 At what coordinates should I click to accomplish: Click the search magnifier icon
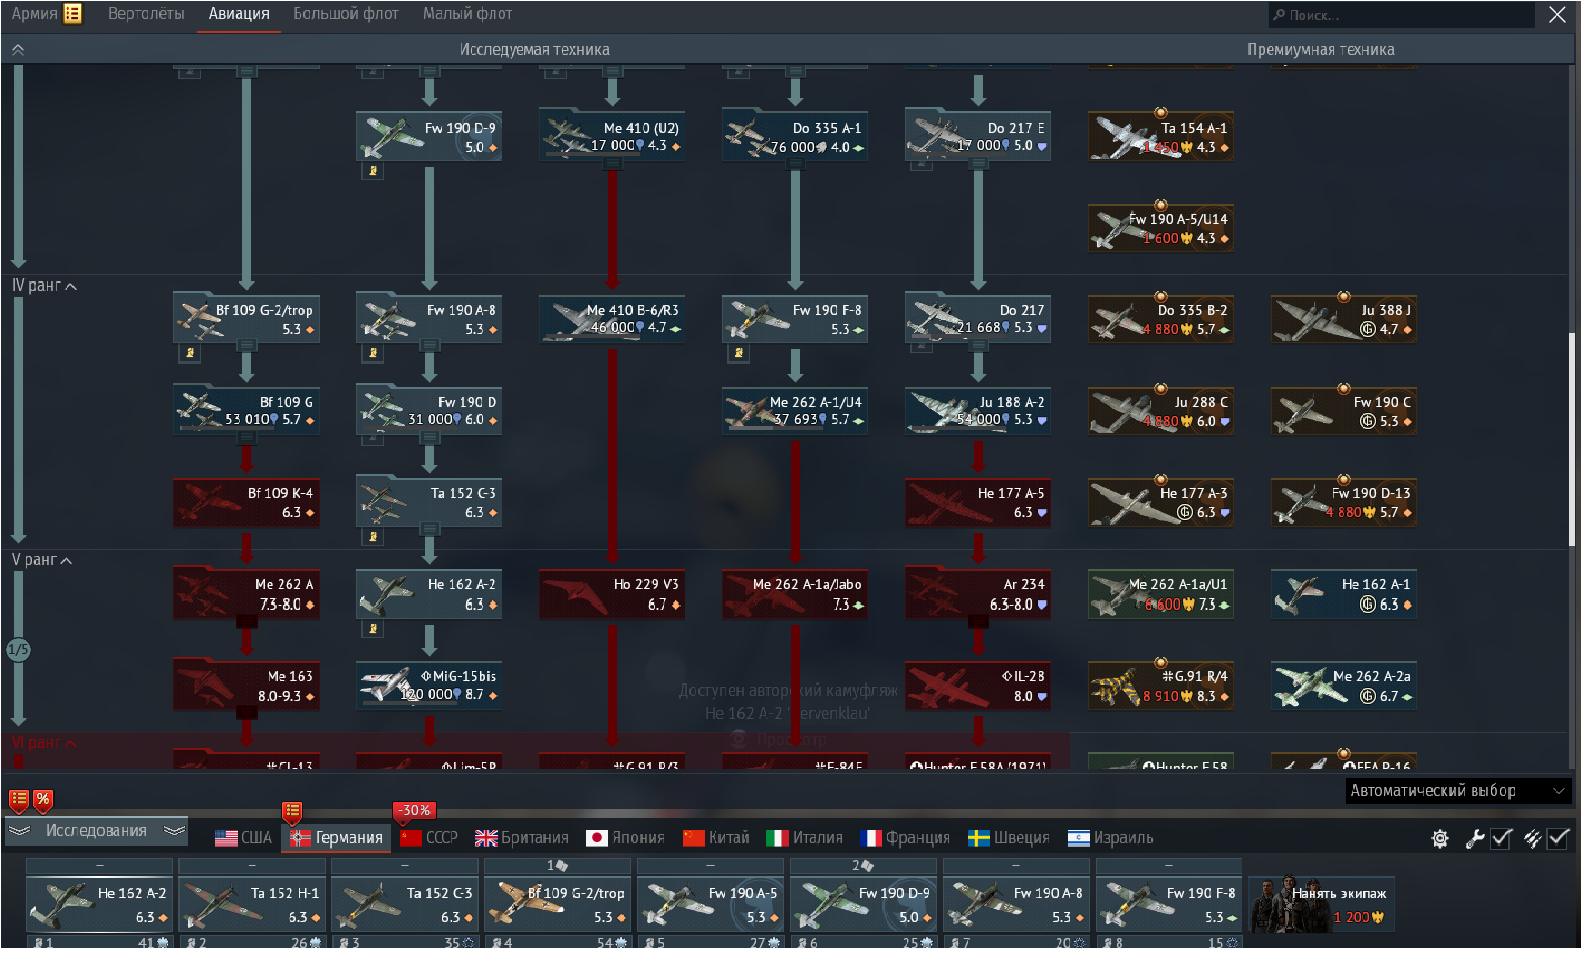(x=1279, y=15)
